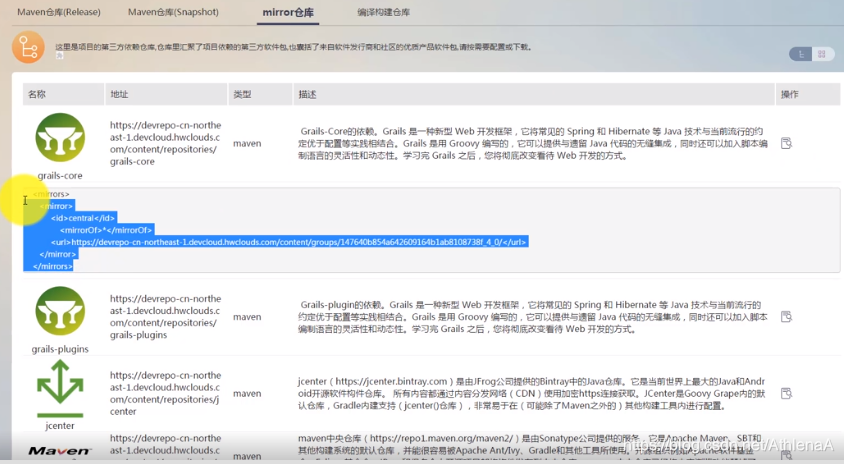This screenshot has width=844, height=464.
Task: Click the 名称 column header
Action: coord(64,94)
